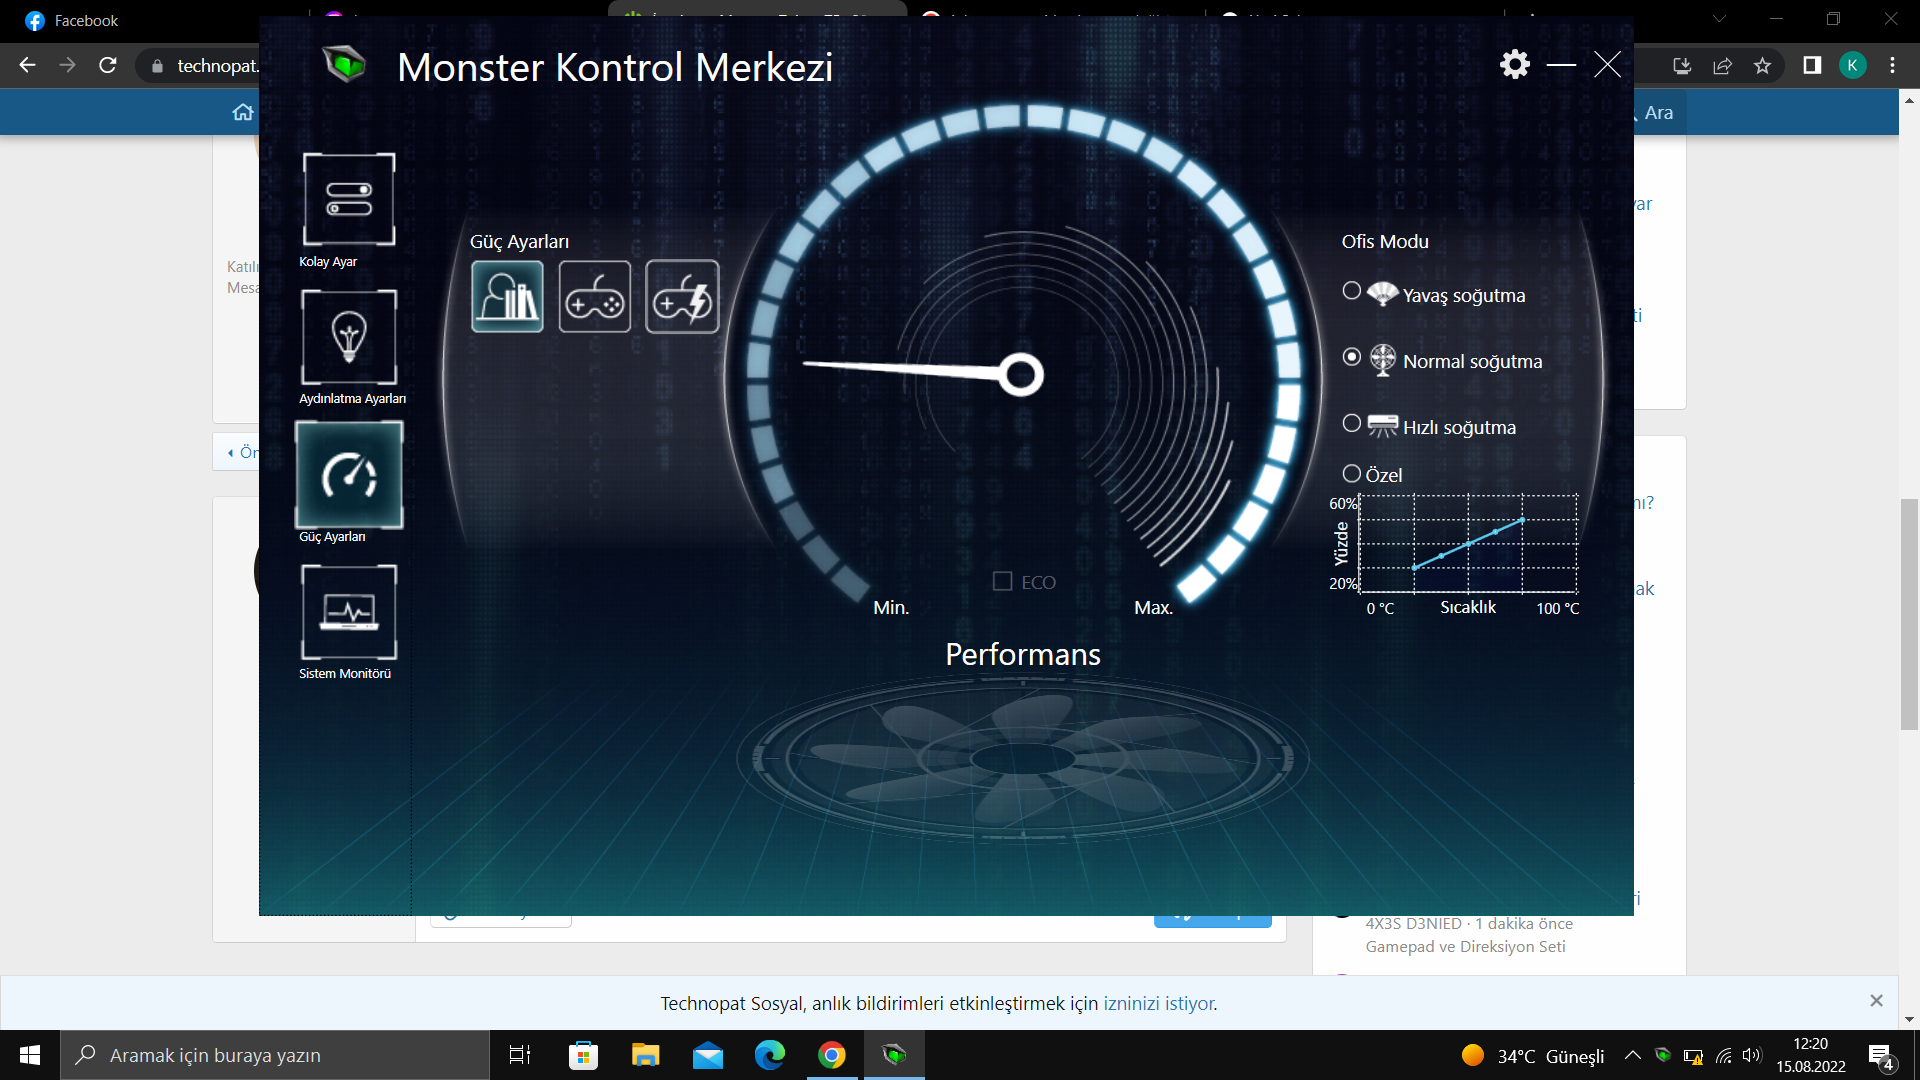
Task: Select Güç Ayarları gauge icon
Action: click(x=349, y=475)
